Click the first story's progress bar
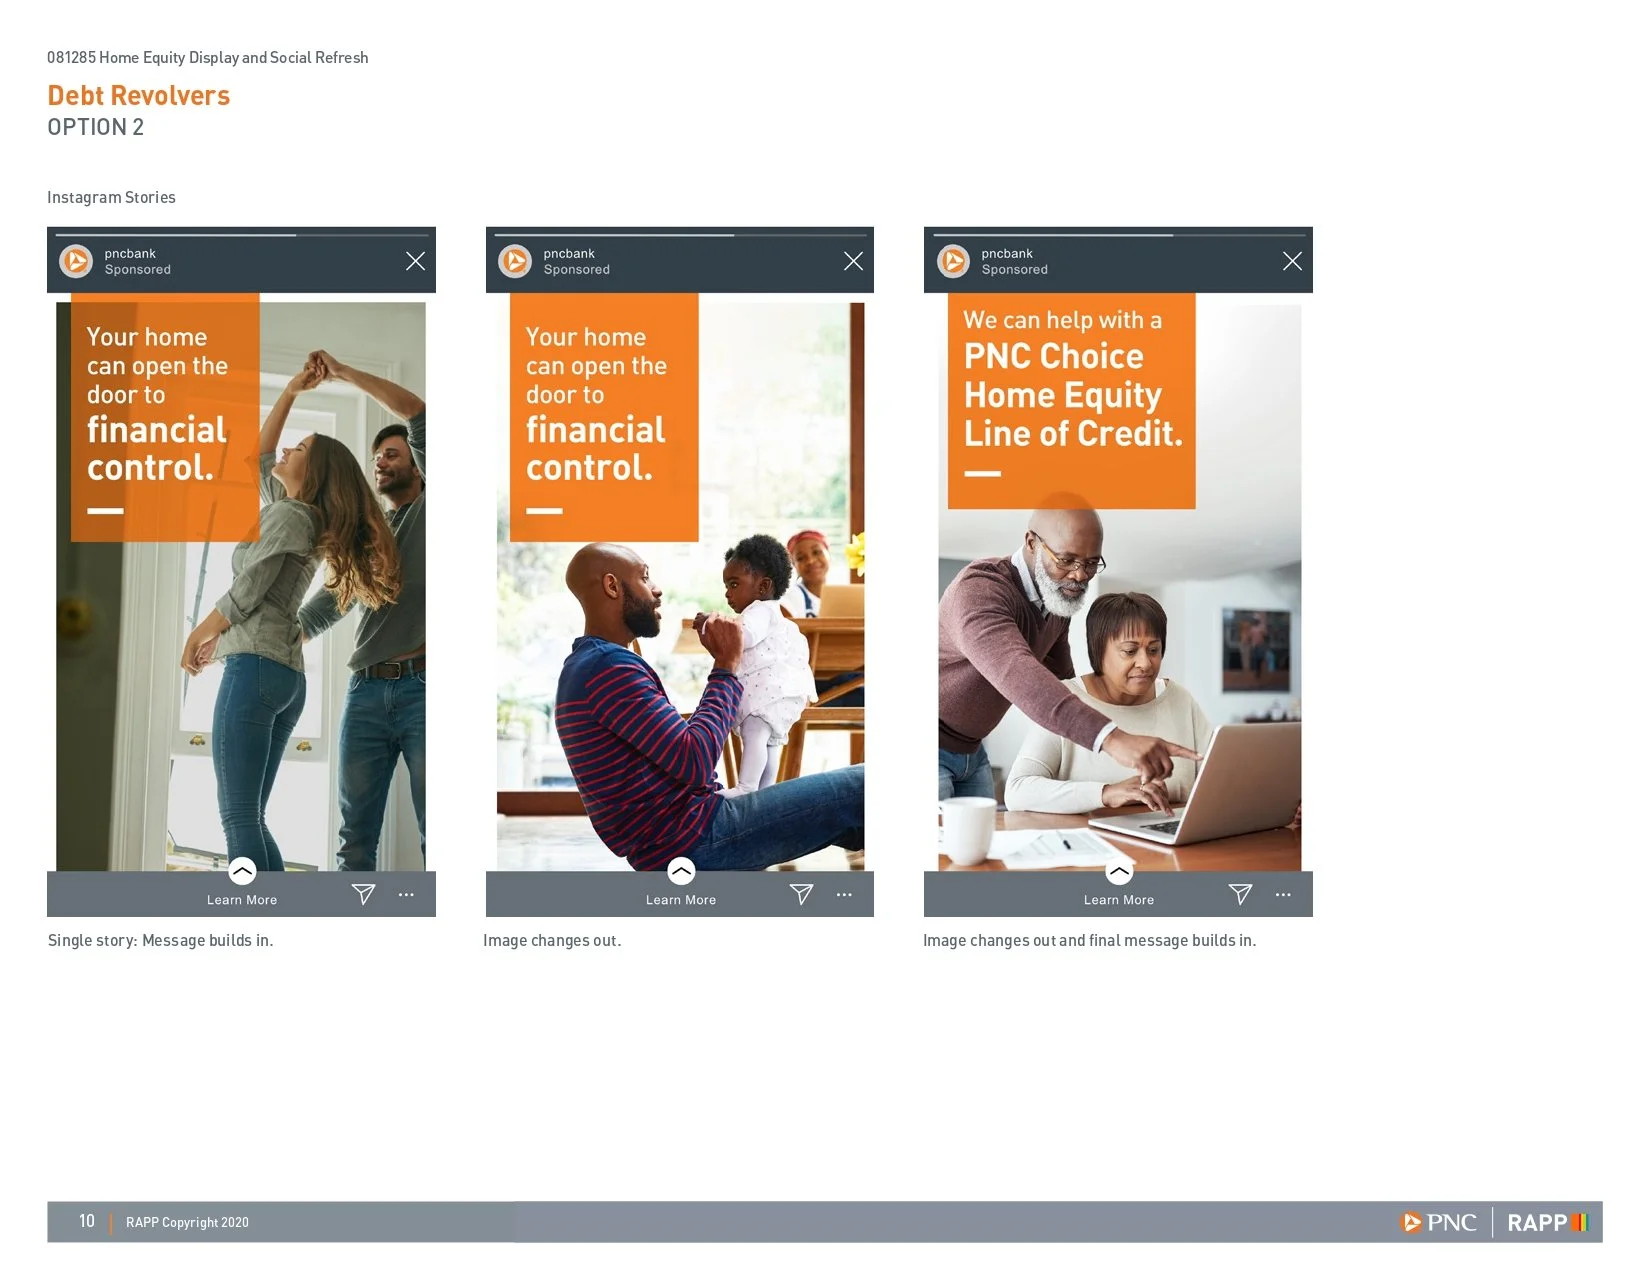The image size is (1650, 1275). (x=242, y=235)
